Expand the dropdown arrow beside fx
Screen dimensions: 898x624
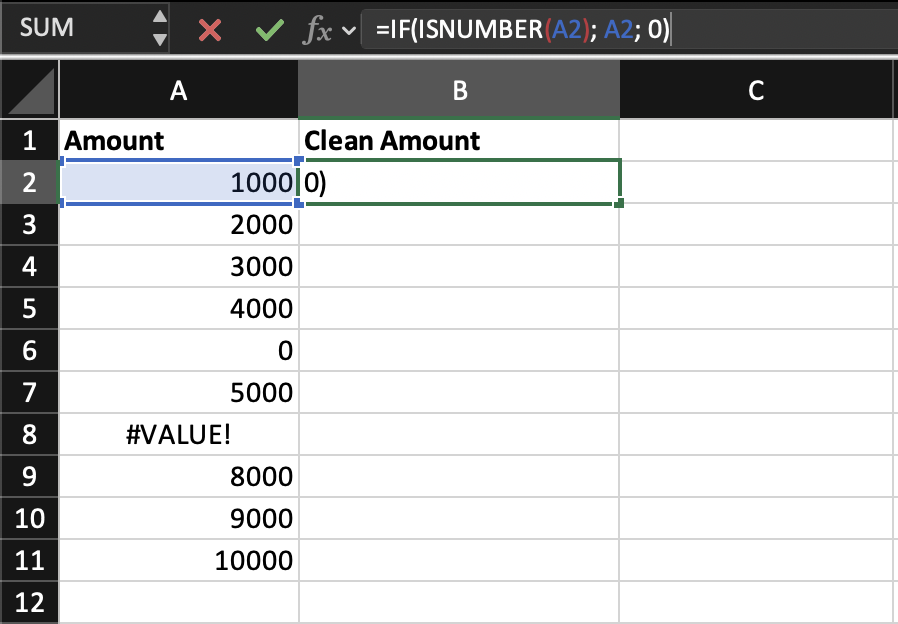click(349, 31)
